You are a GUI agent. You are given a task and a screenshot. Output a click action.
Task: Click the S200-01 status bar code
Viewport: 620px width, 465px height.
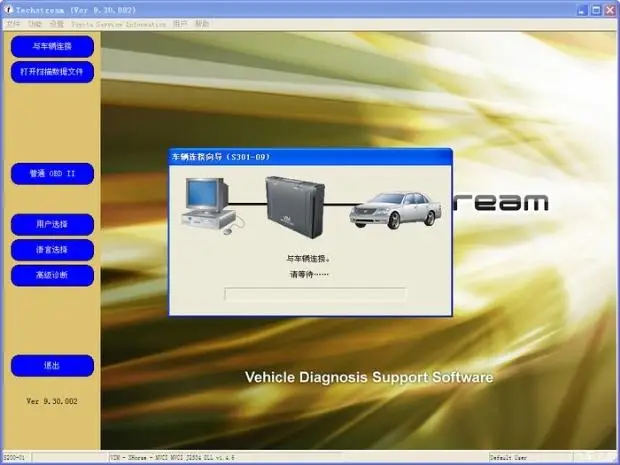14,458
